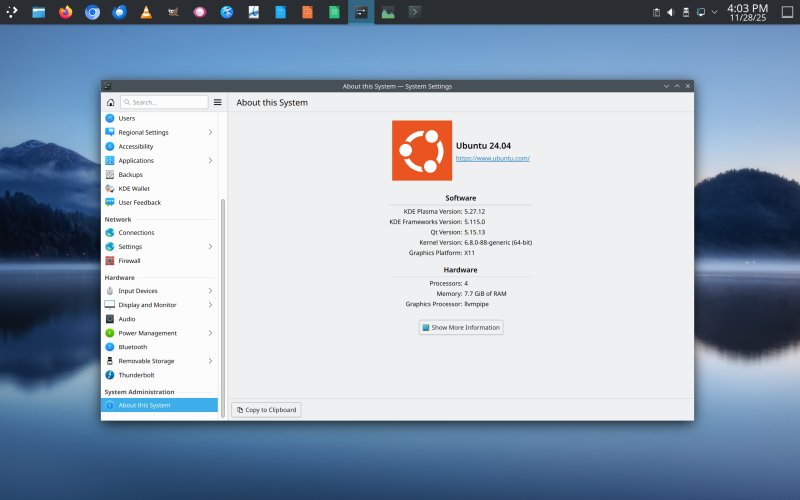Click the settings search field

click(x=165, y=102)
